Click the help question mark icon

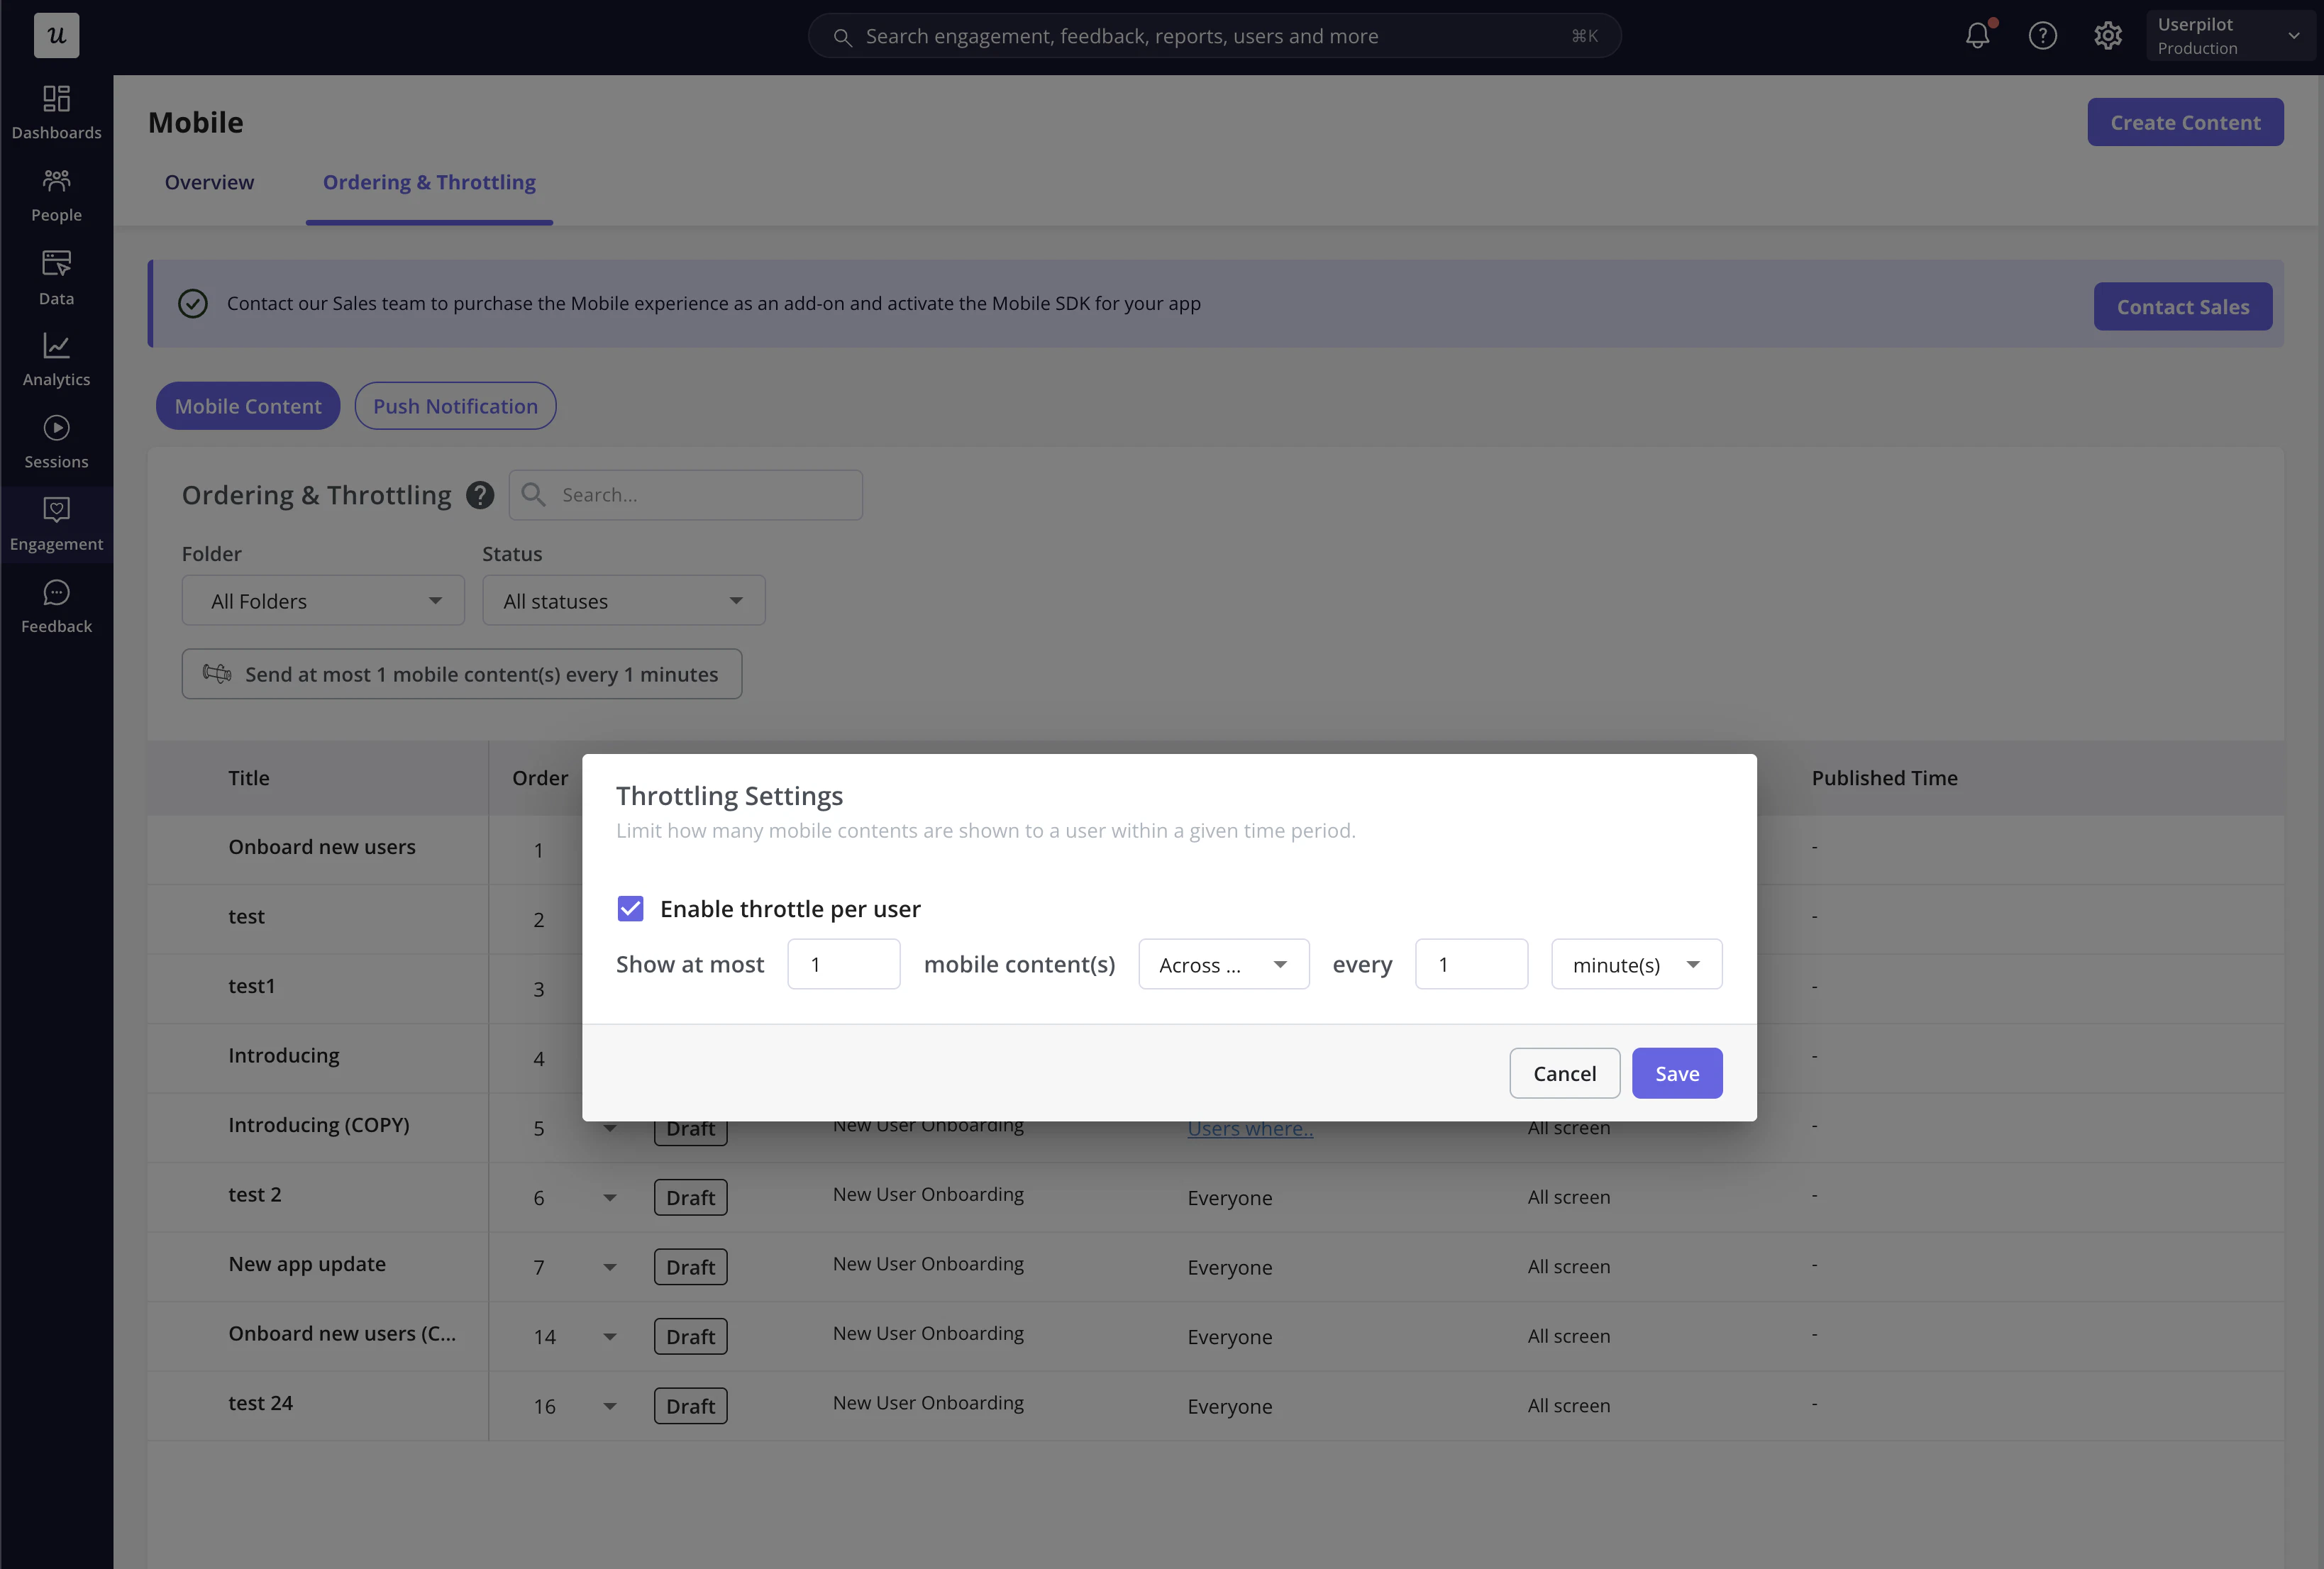pos(2042,36)
